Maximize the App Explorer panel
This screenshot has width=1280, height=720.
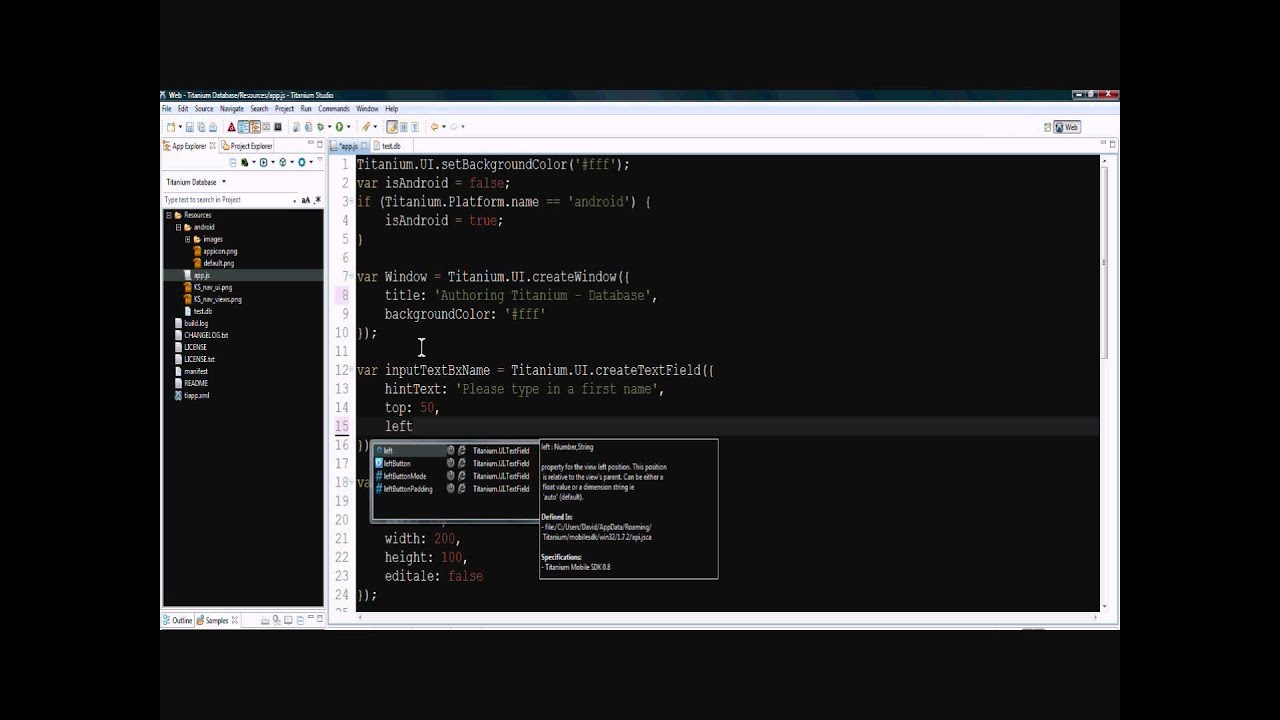[319, 145]
